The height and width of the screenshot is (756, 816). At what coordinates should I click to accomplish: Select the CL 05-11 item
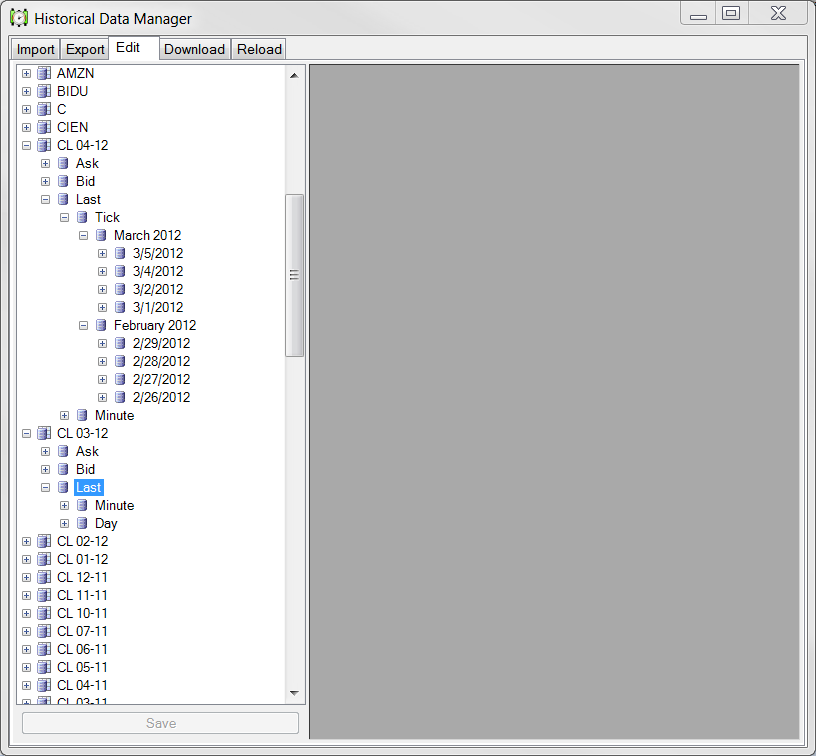point(82,668)
